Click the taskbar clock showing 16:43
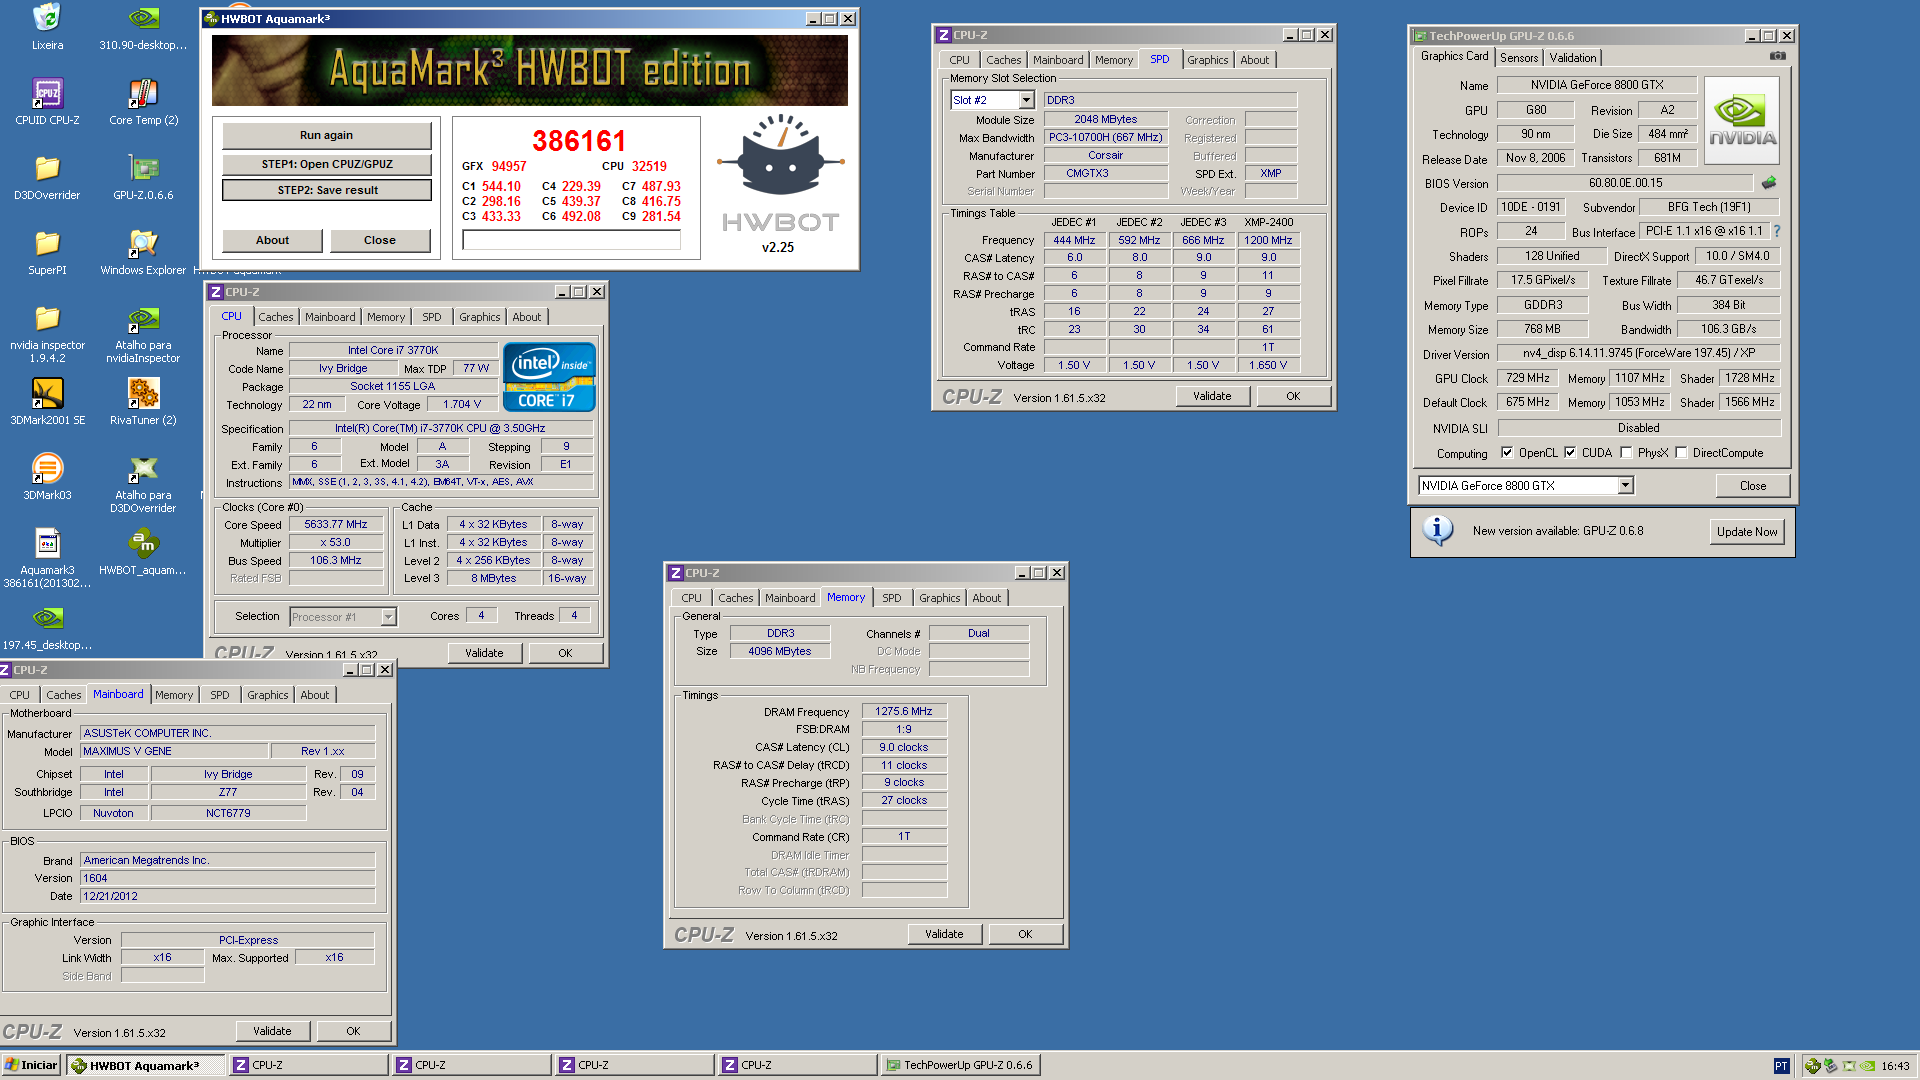The width and height of the screenshot is (1920, 1080). 1895,1066
